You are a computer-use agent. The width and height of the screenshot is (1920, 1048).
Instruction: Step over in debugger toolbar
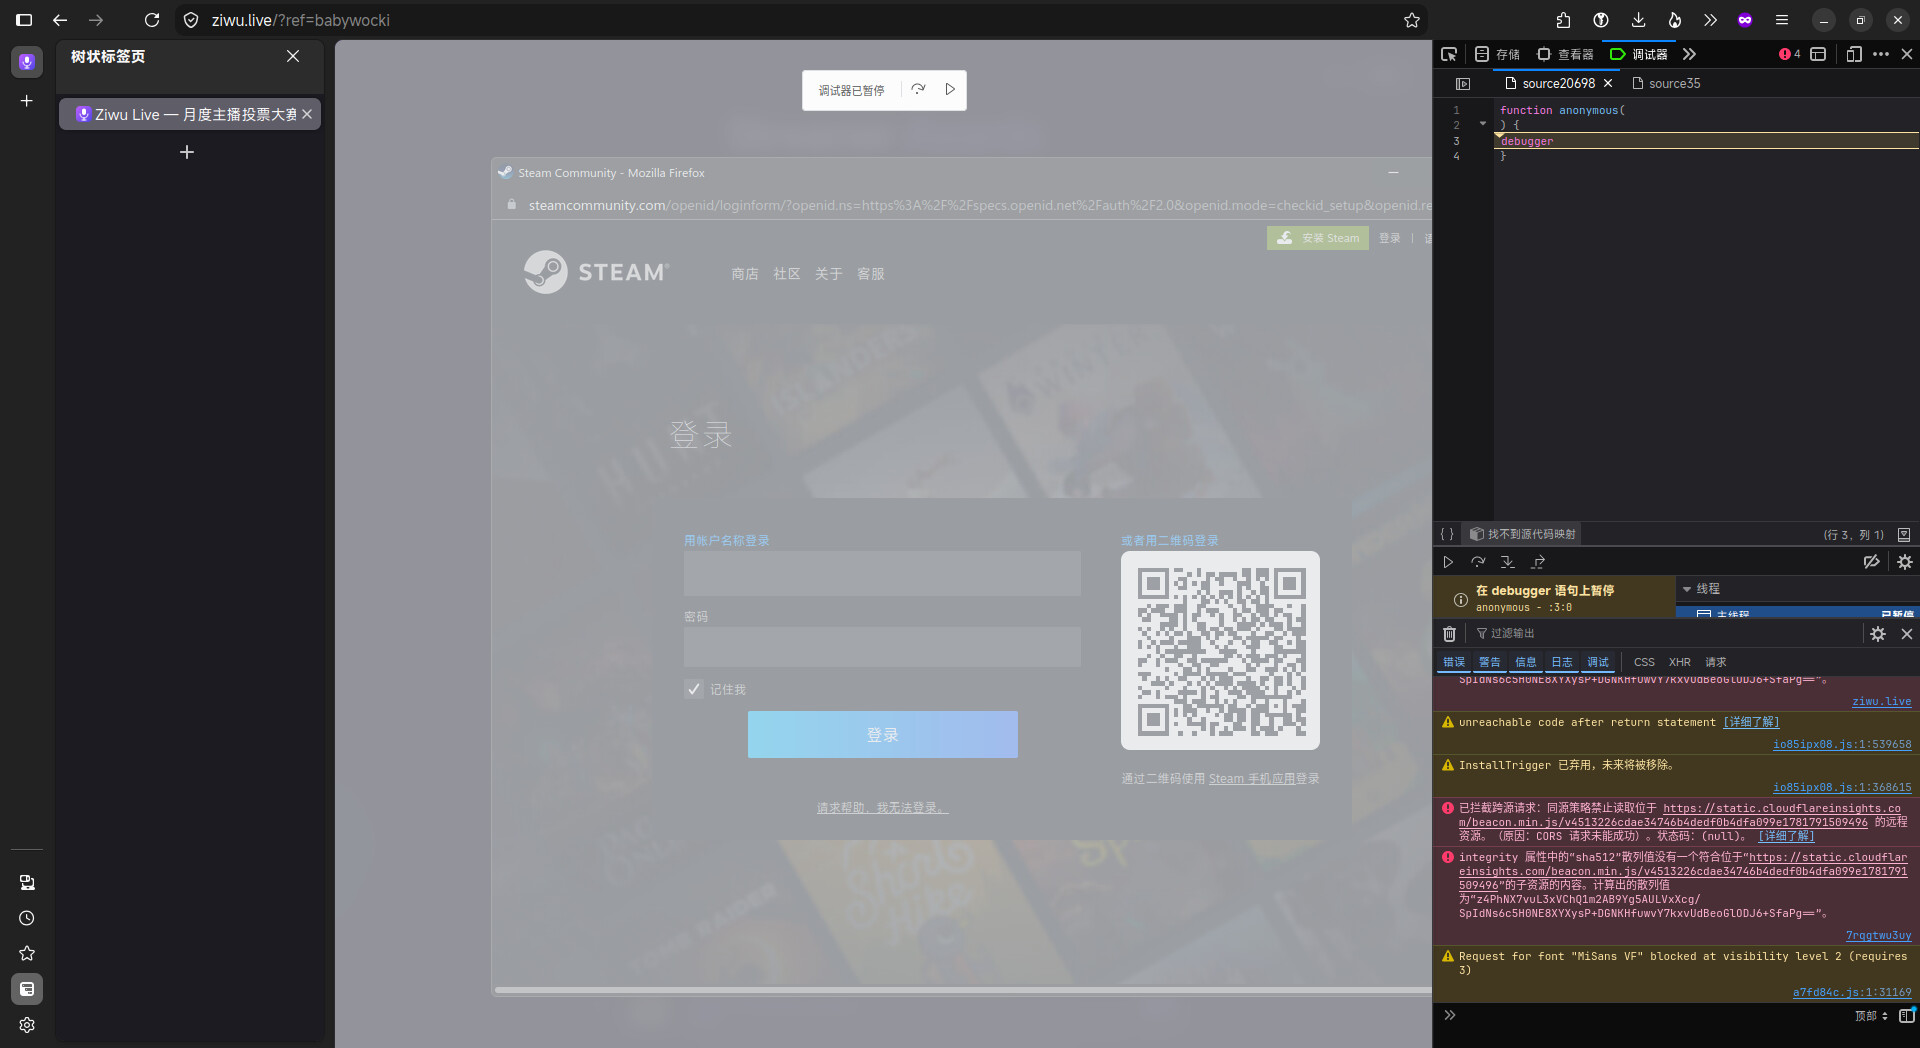click(x=1478, y=562)
